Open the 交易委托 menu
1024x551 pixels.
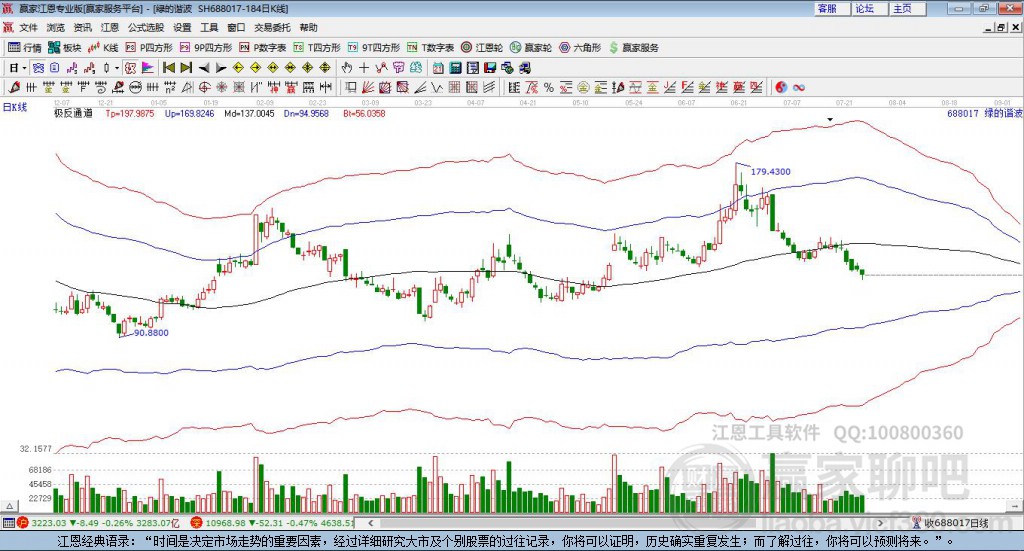click(x=272, y=27)
